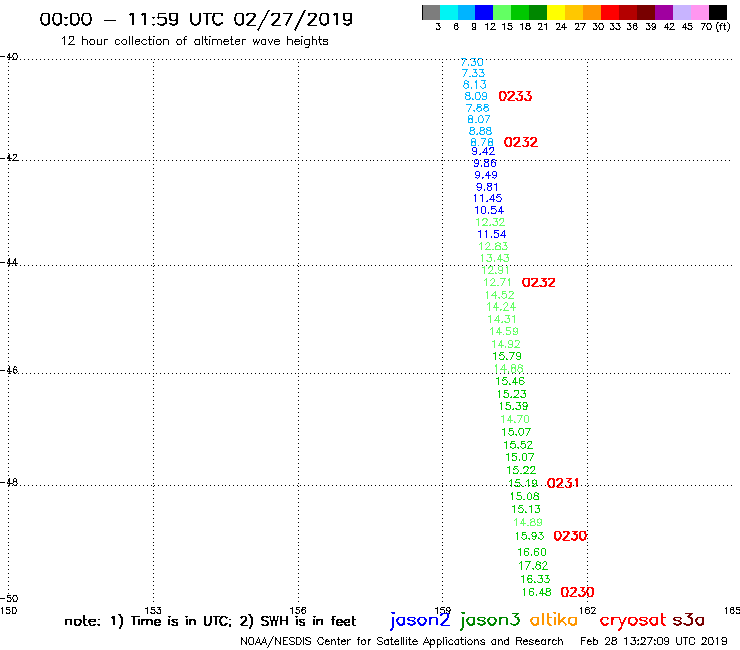Click the 15.79 wave height reading

tap(507, 356)
